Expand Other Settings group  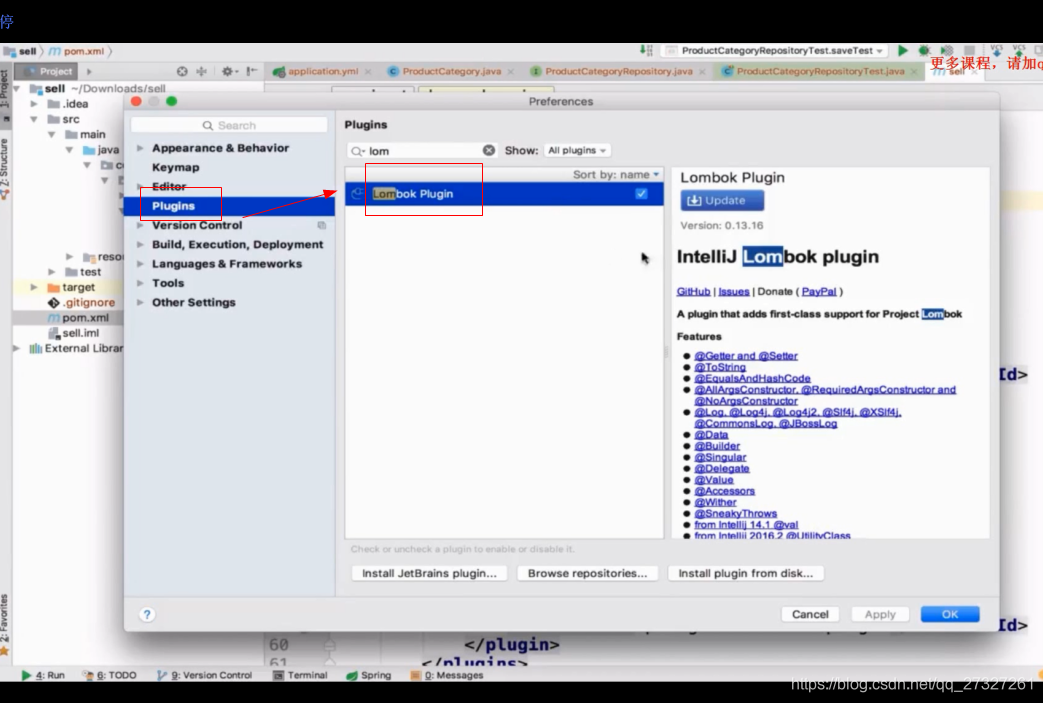(x=140, y=302)
